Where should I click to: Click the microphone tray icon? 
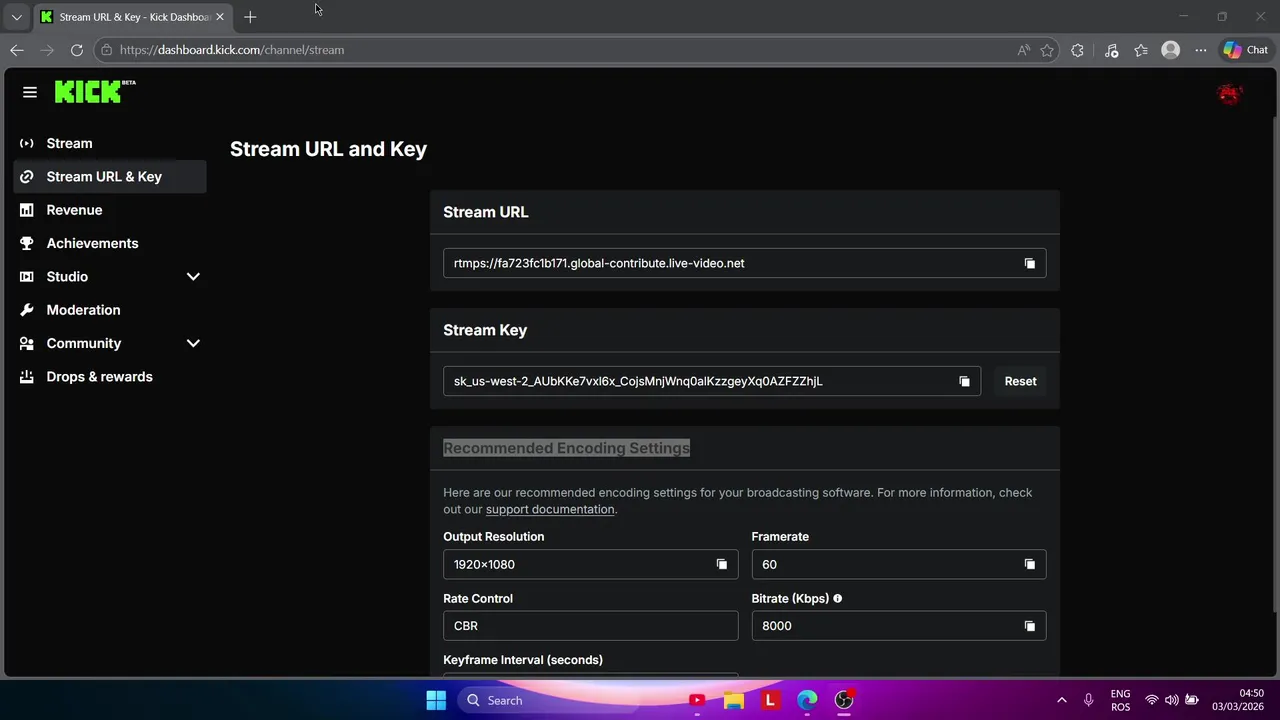point(1088,700)
